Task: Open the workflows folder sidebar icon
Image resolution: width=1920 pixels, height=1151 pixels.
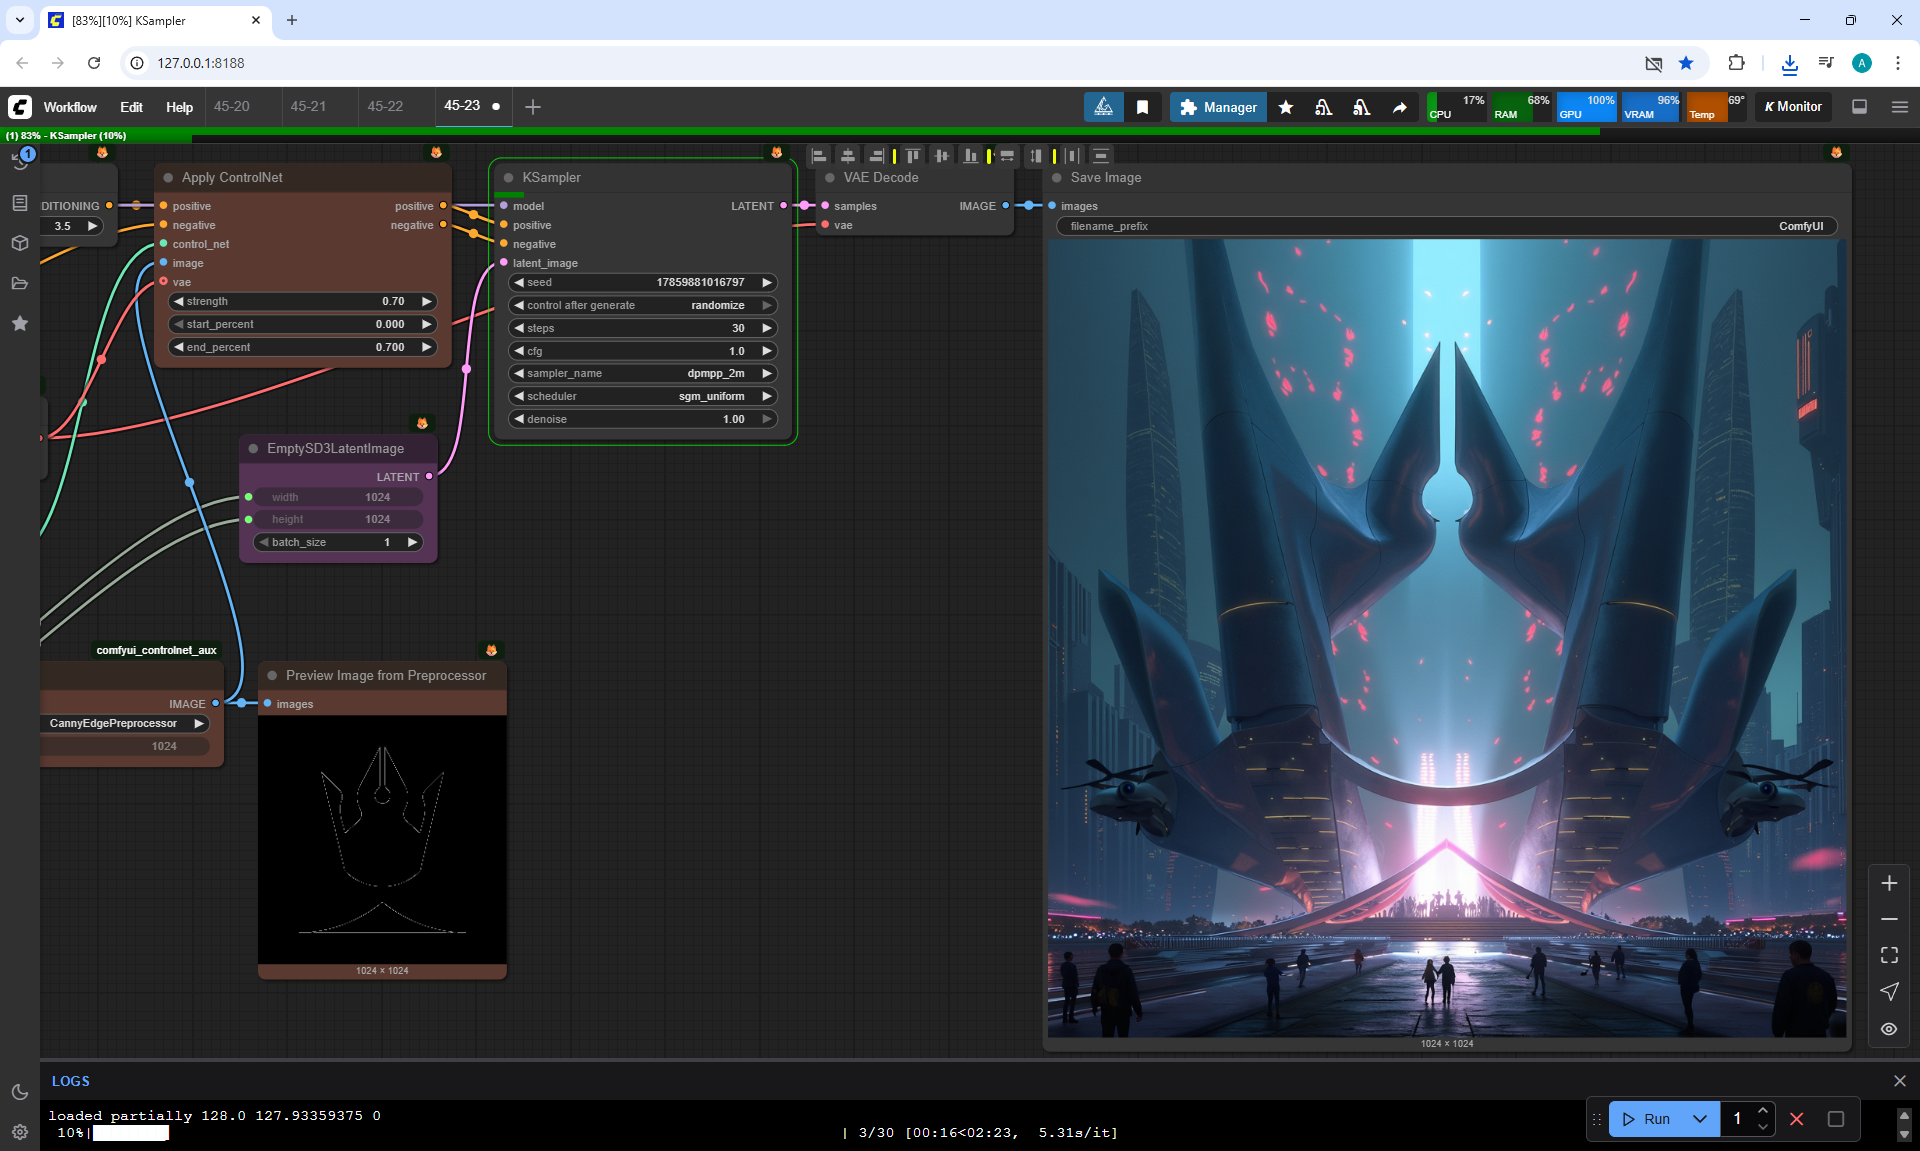Action: pos(20,283)
